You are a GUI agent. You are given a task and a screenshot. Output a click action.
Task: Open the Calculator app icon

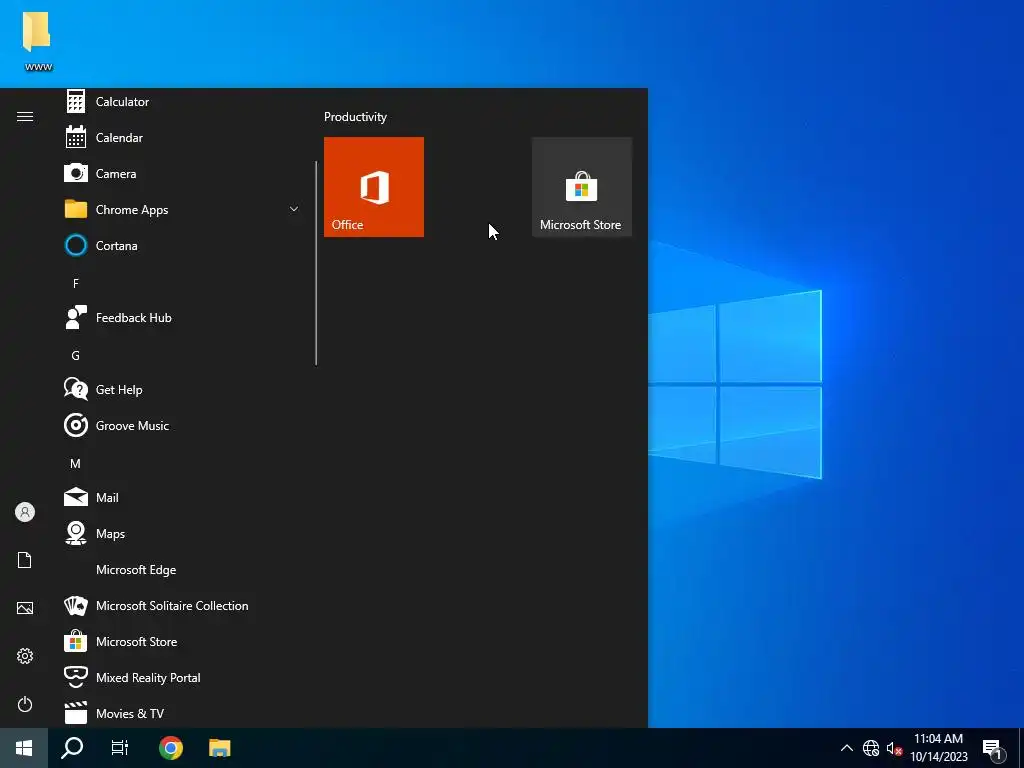coord(76,101)
